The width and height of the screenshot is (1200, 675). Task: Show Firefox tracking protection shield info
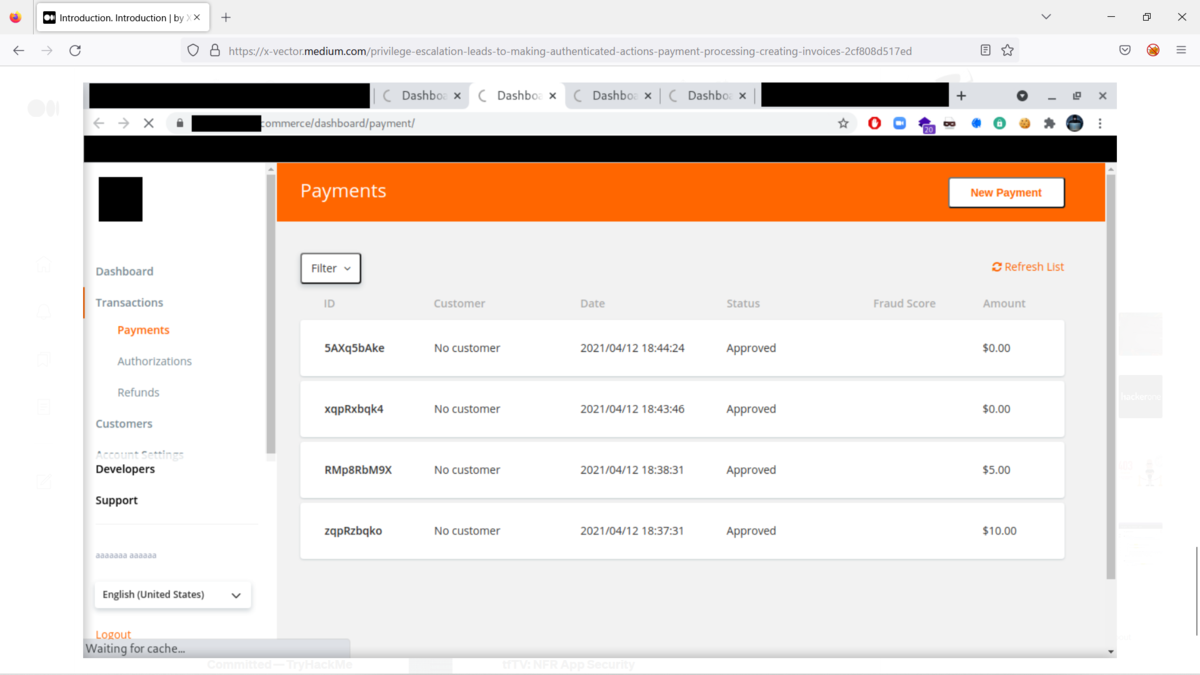tap(193, 50)
